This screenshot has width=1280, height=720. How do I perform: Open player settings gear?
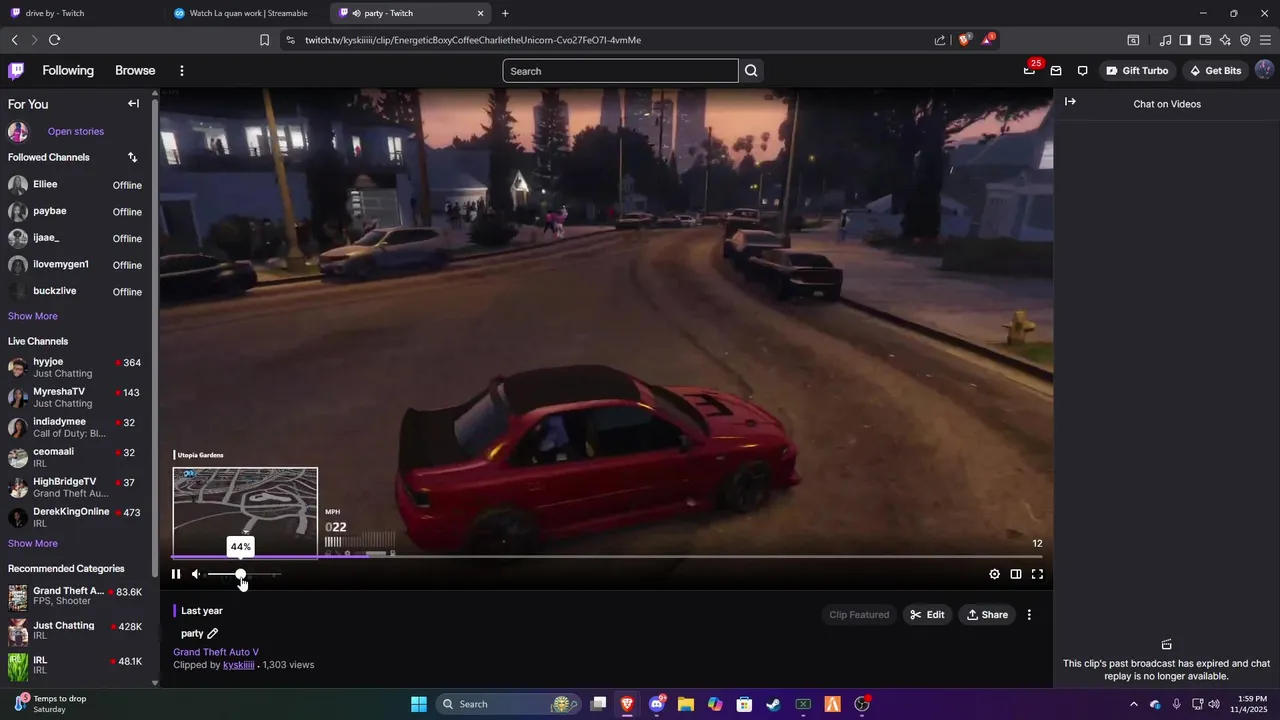coord(994,574)
